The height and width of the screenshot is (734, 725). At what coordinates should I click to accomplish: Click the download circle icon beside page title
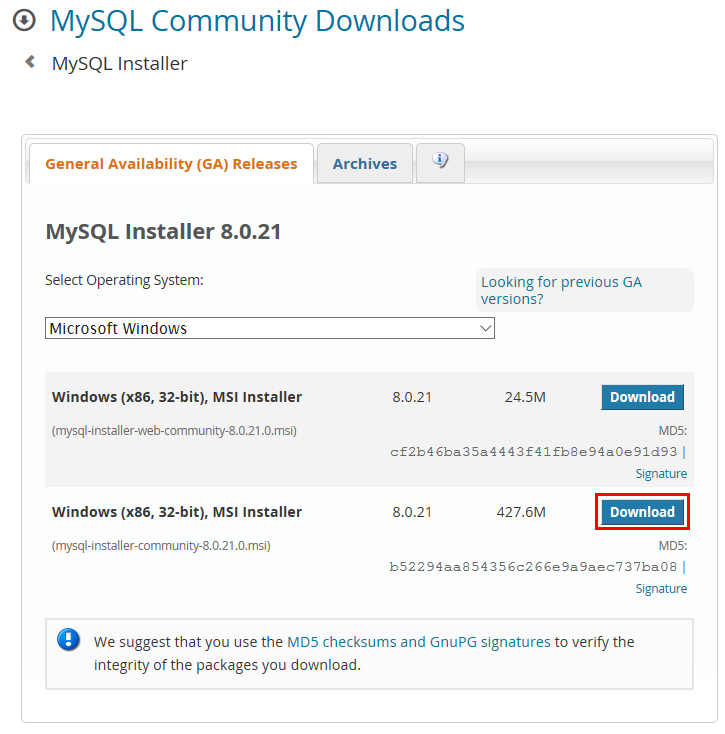(x=24, y=21)
